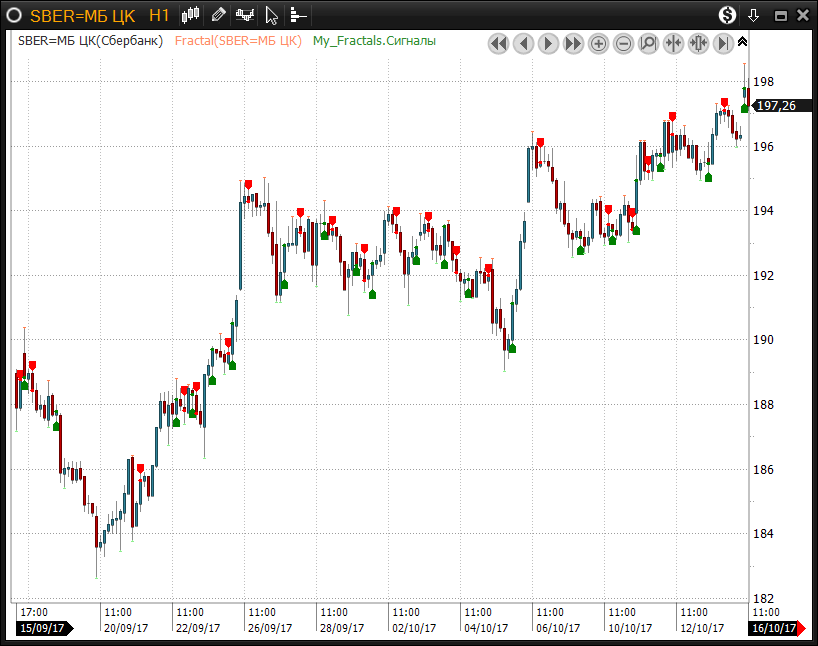This screenshot has width=818, height=646.
Task: Jump to the latest bar on chart
Action: (x=723, y=43)
